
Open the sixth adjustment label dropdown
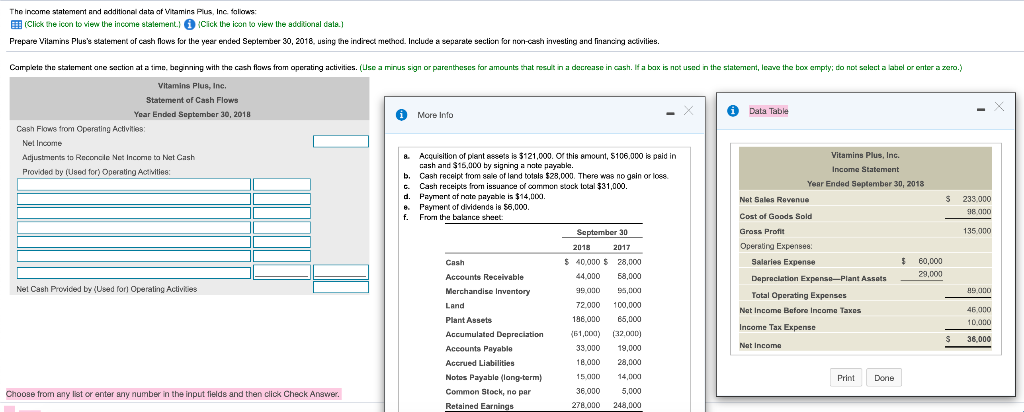(x=134, y=257)
